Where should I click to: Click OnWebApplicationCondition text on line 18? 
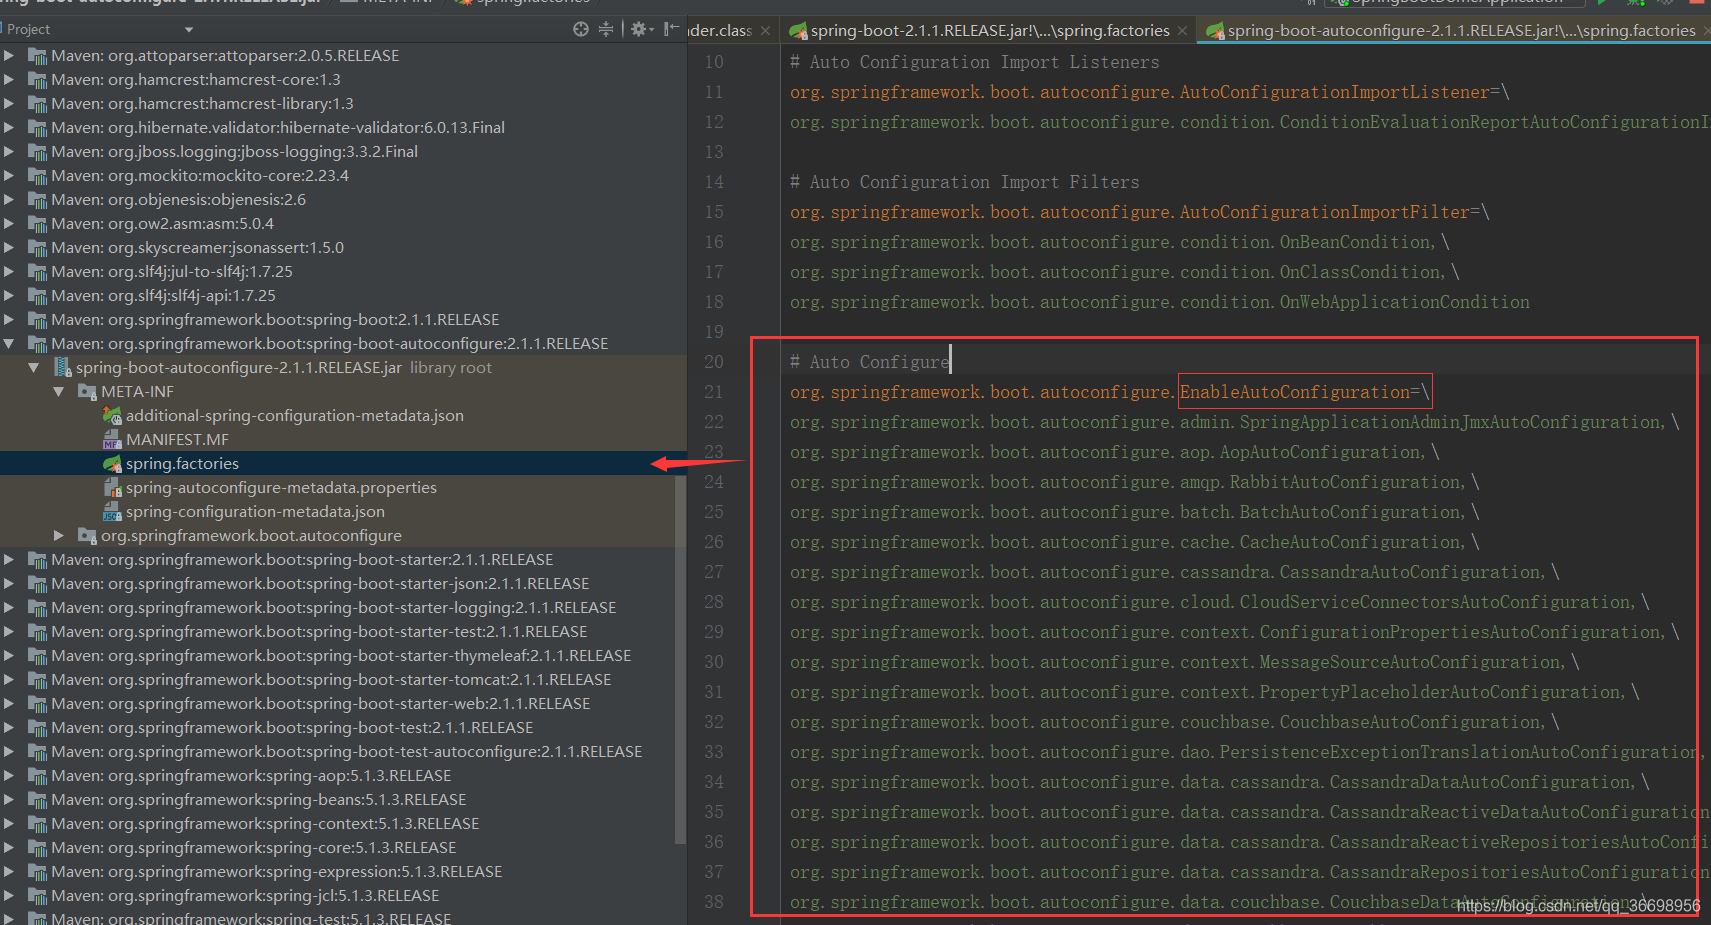point(1405,302)
